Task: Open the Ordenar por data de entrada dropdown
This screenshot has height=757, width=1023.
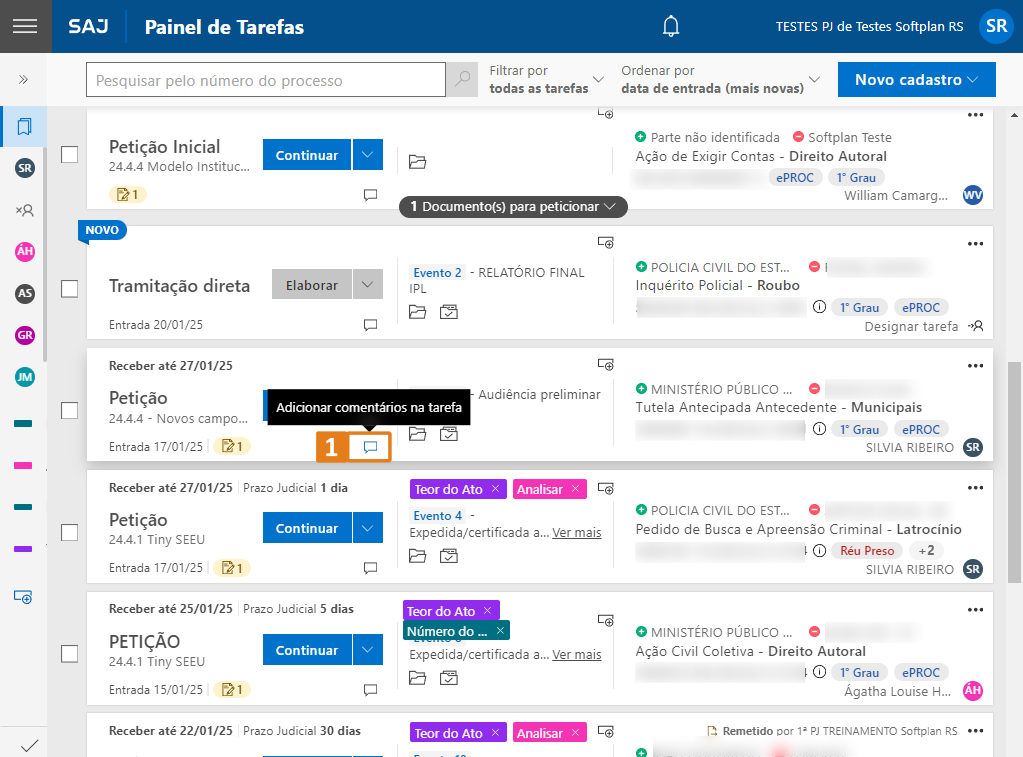Action: [x=720, y=80]
